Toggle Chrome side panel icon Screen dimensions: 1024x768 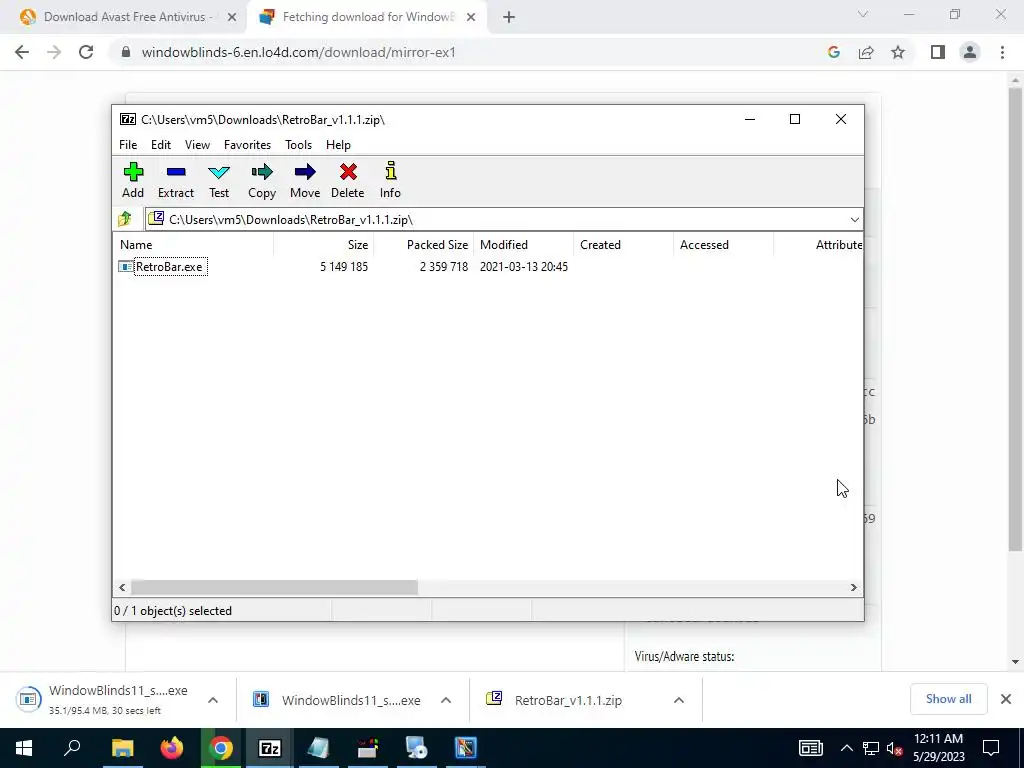coord(938,52)
